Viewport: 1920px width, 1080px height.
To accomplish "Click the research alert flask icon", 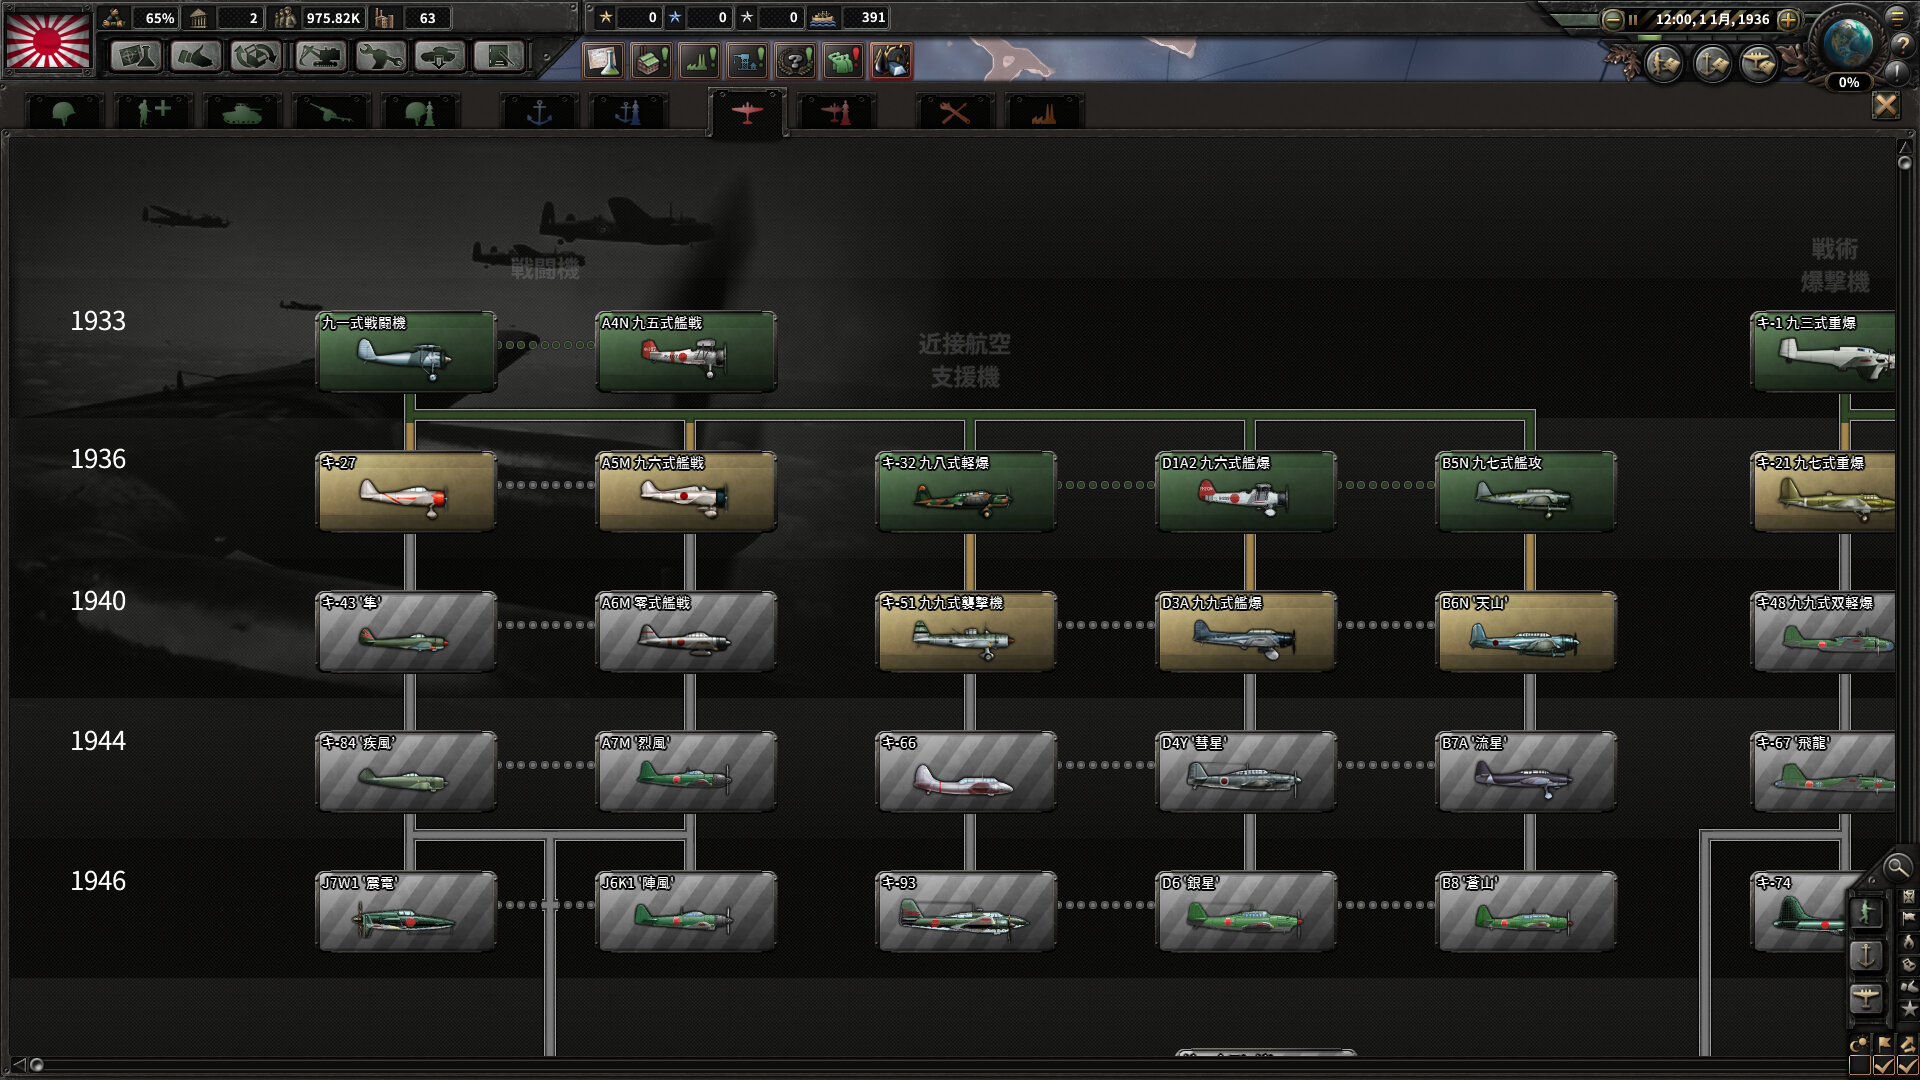I will (603, 61).
